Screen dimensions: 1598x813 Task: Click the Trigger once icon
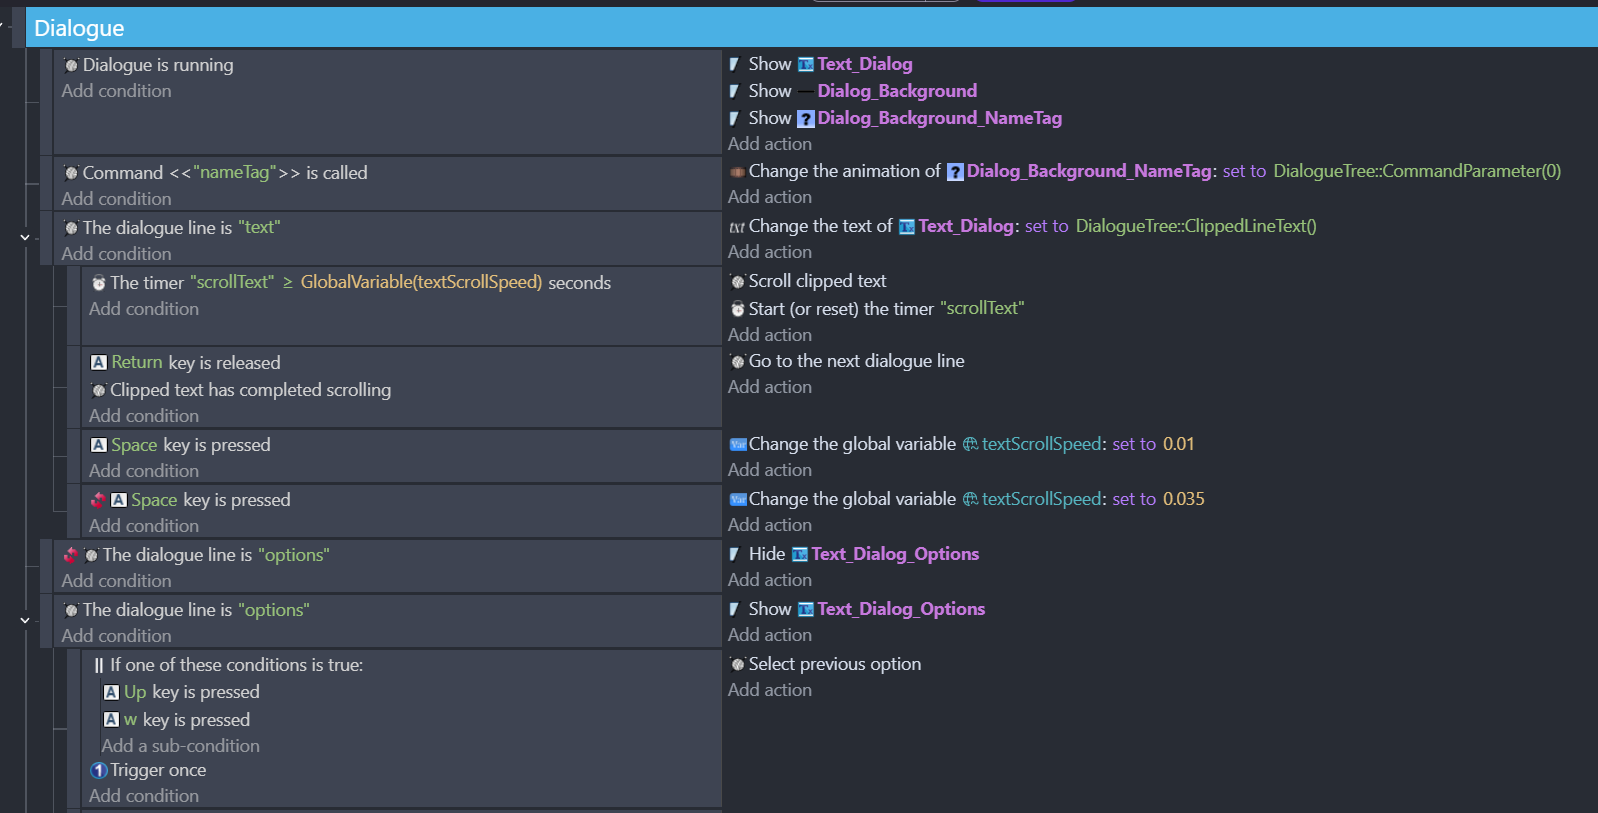[99, 770]
